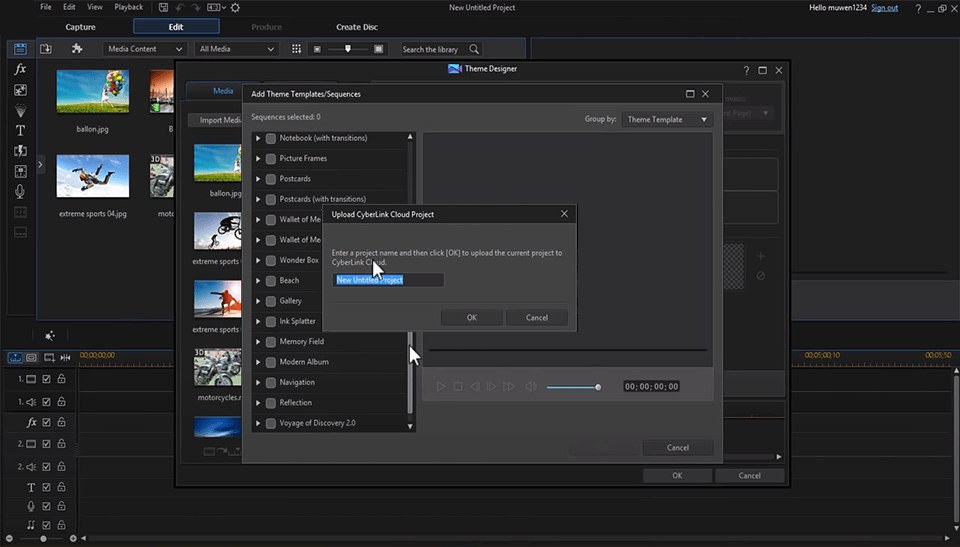Expand the Gallery template group
960x547 pixels.
258,301
